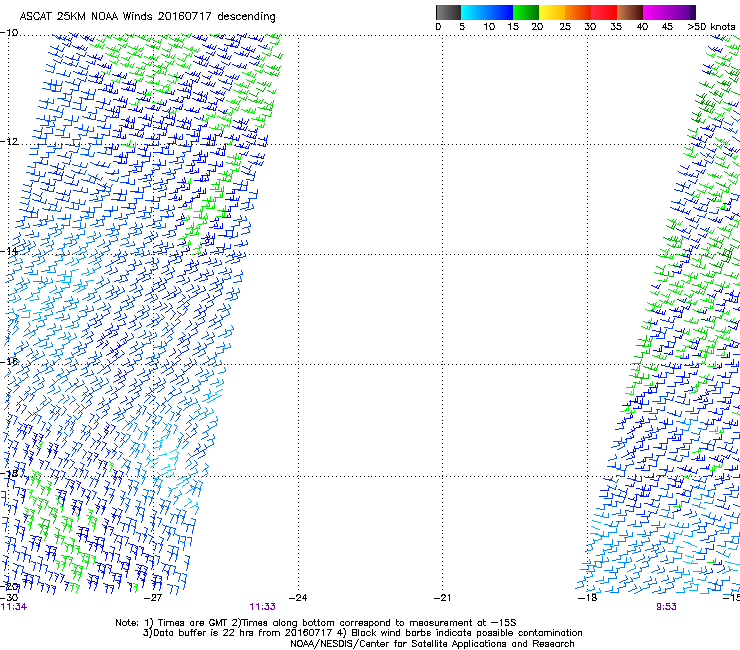740x650 pixels.
Task: Click the -18 latitude axis label
Action: point(9,473)
